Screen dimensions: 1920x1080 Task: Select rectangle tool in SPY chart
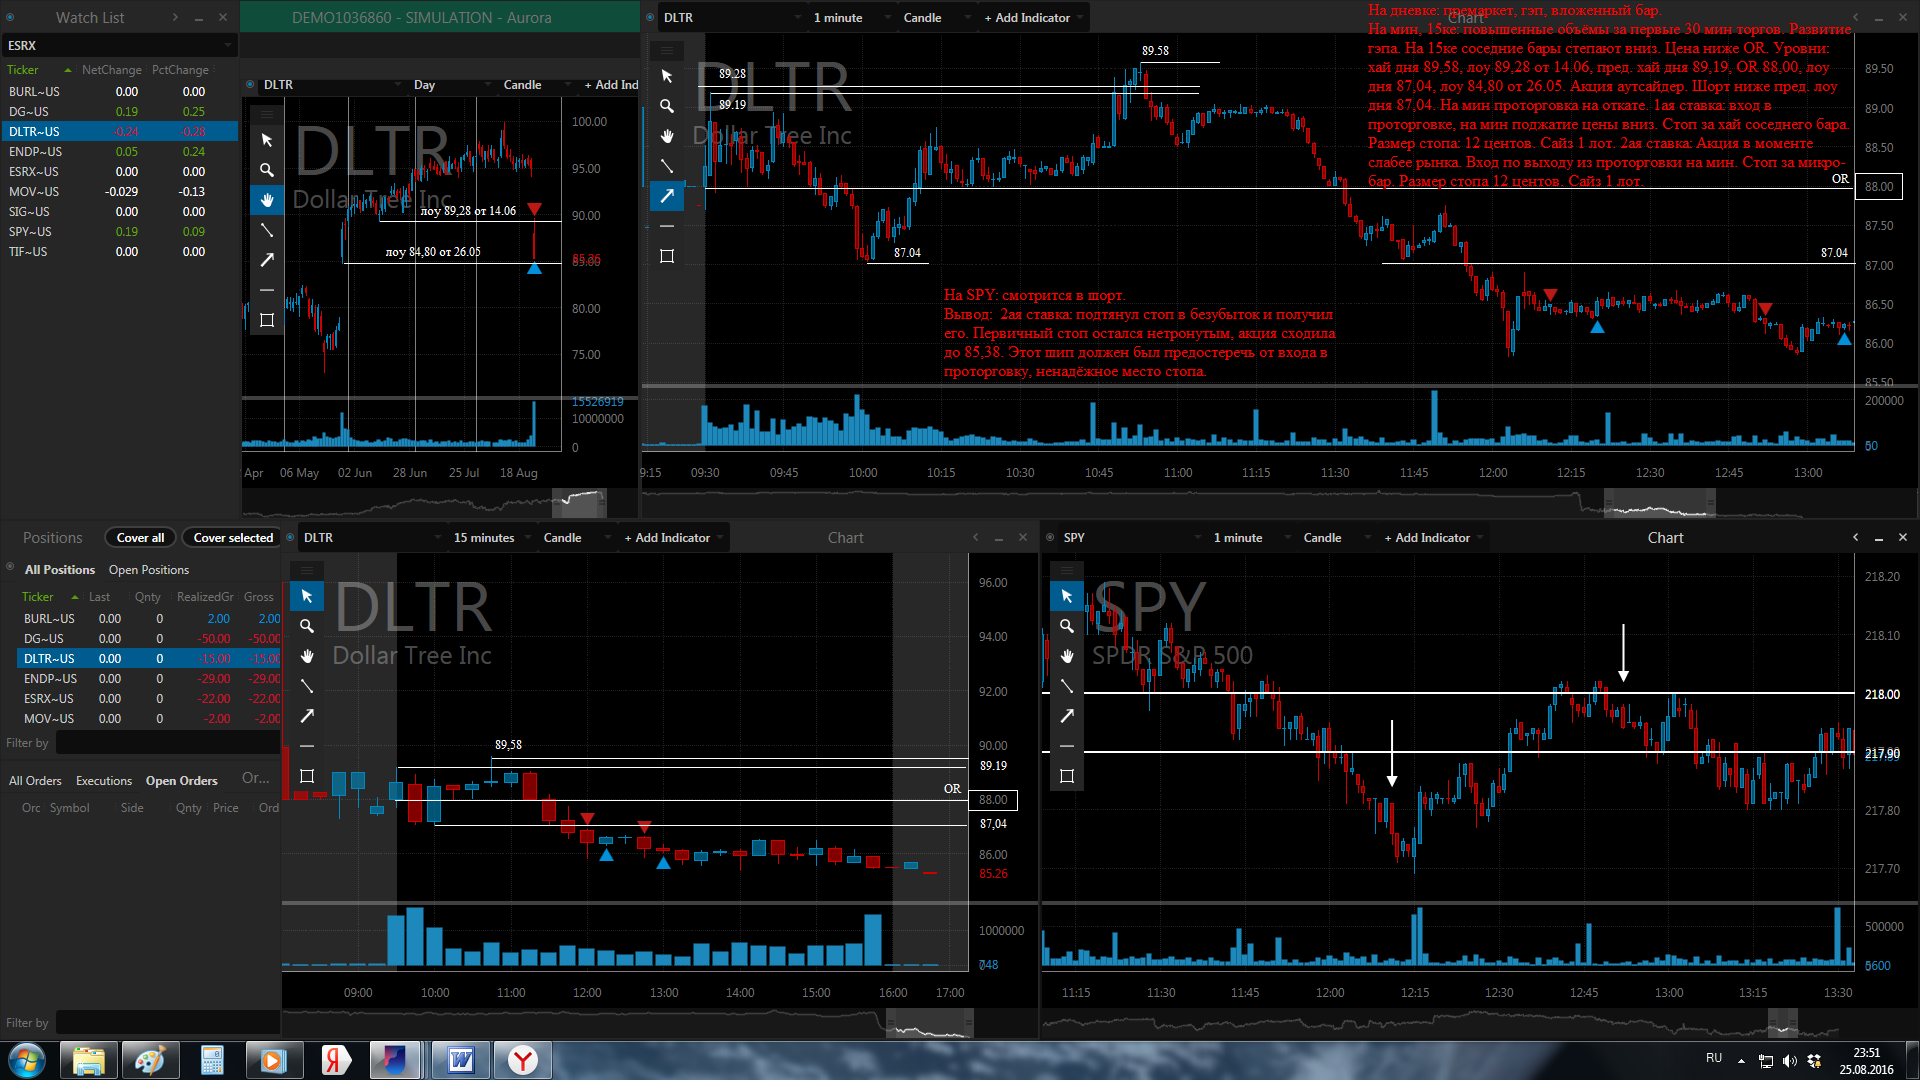click(1067, 776)
